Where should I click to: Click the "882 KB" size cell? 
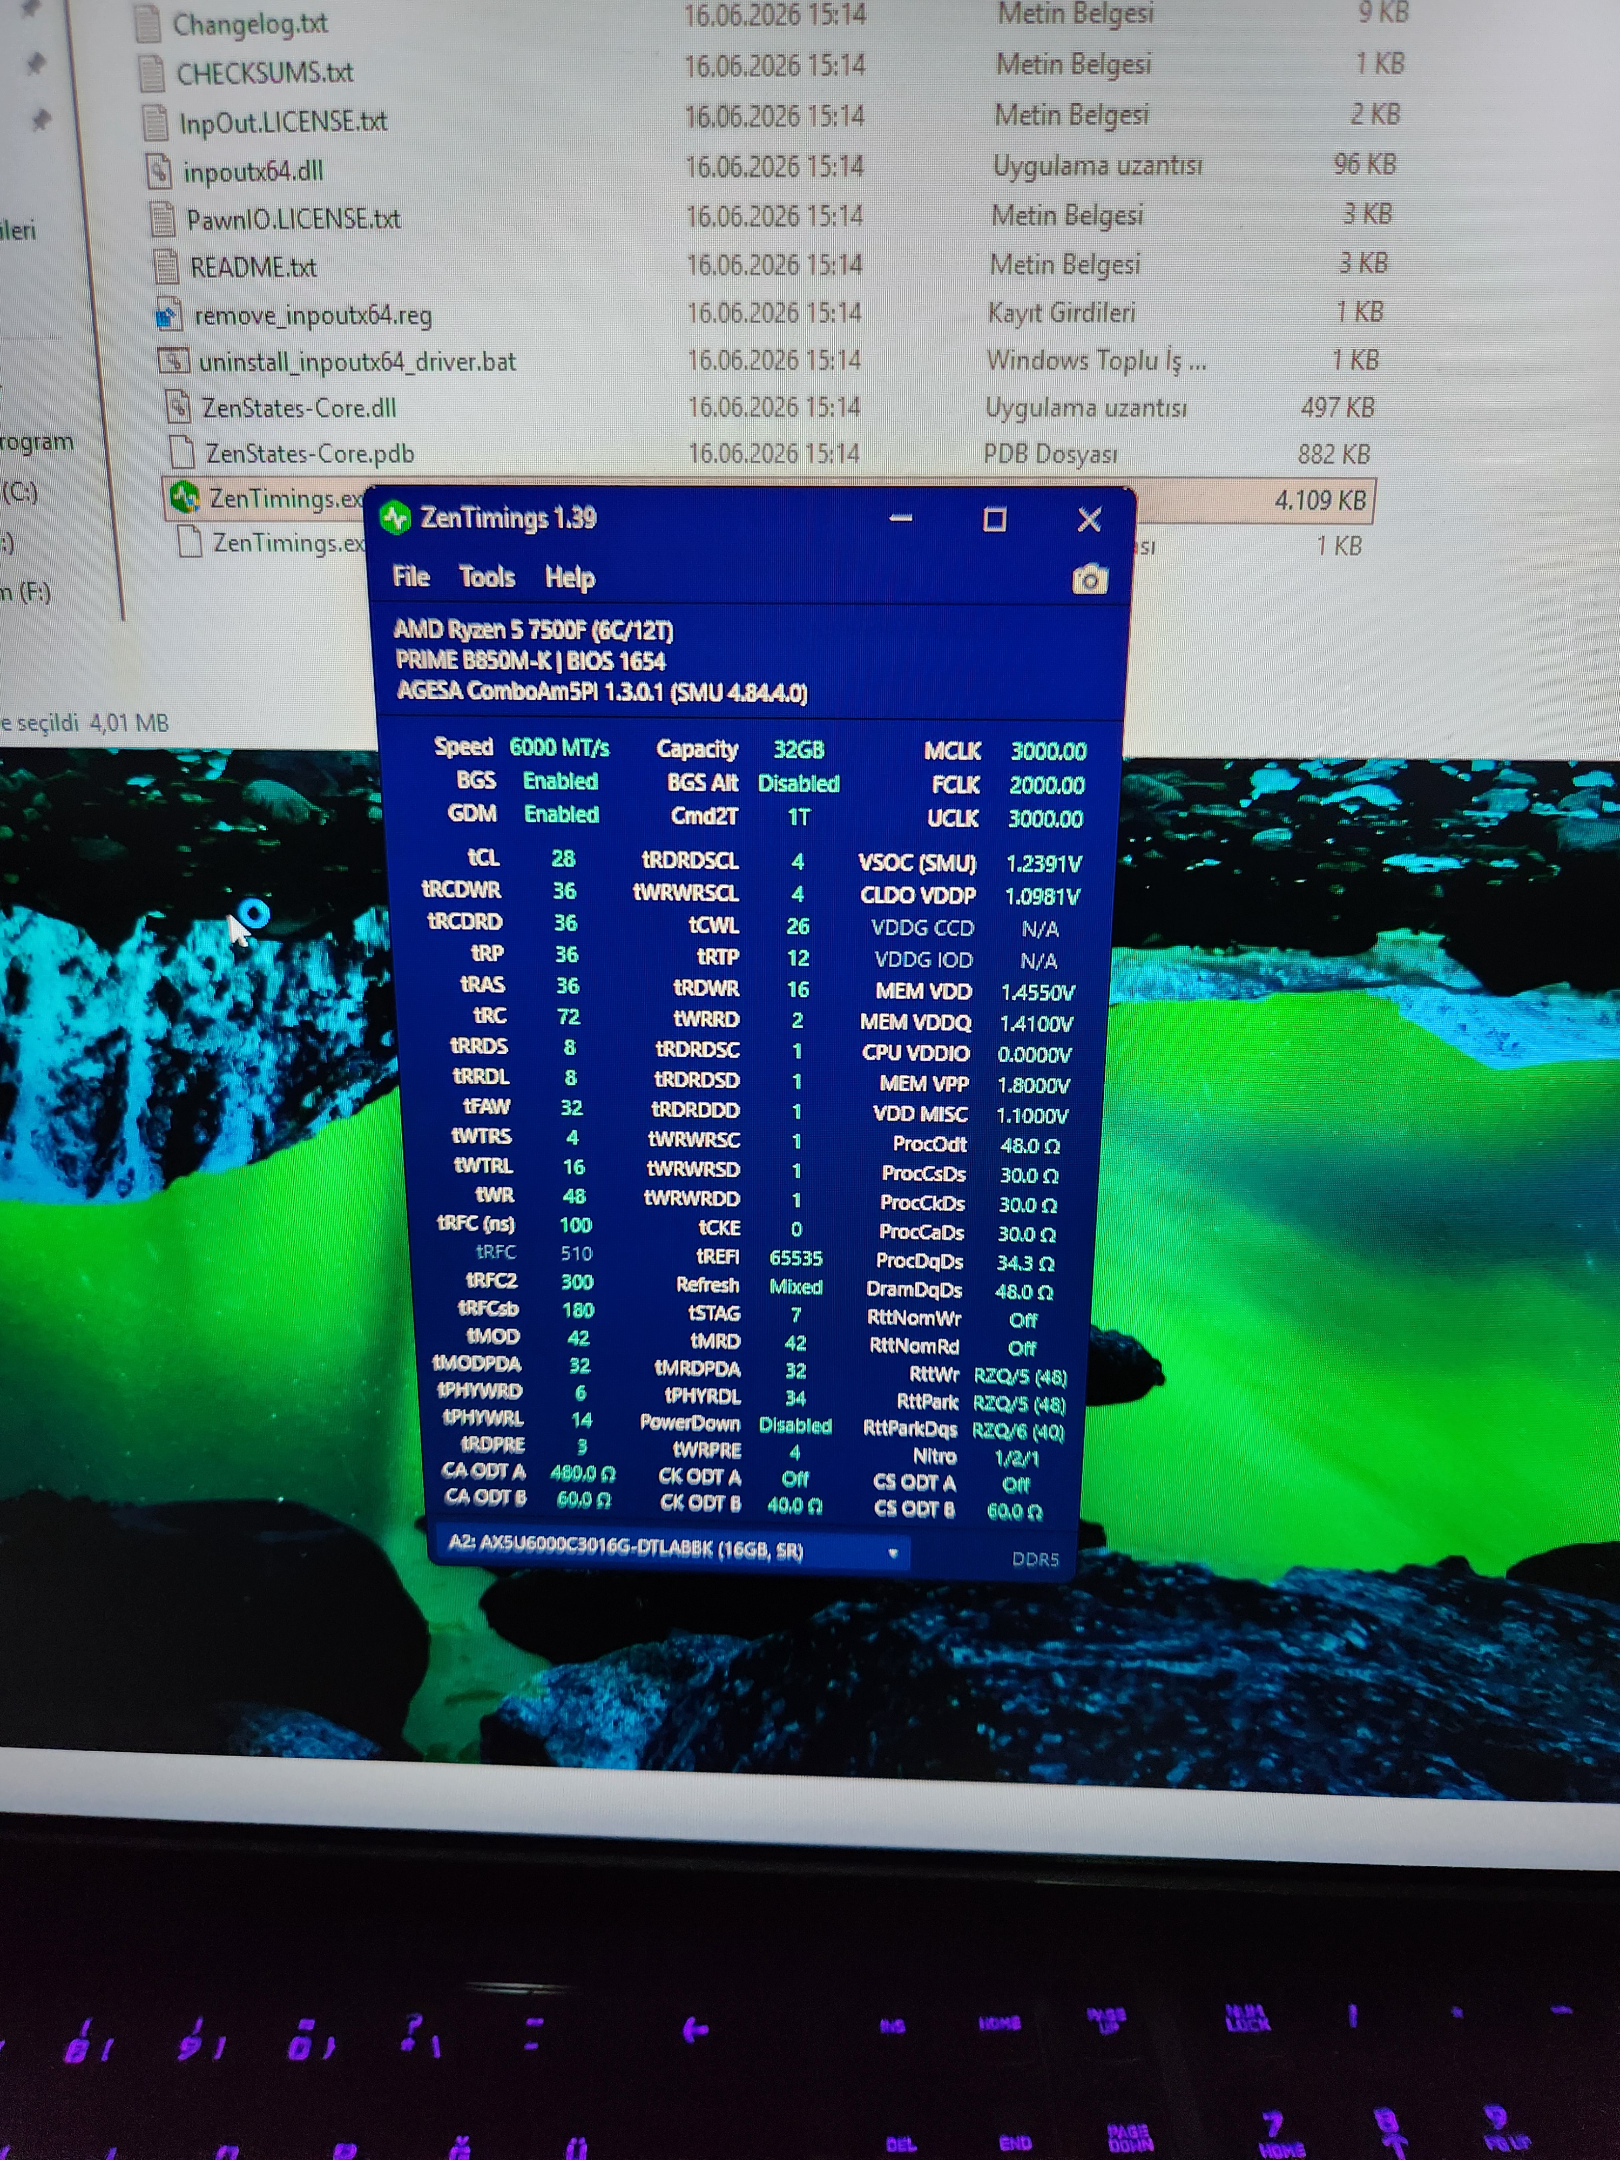(x=1334, y=455)
